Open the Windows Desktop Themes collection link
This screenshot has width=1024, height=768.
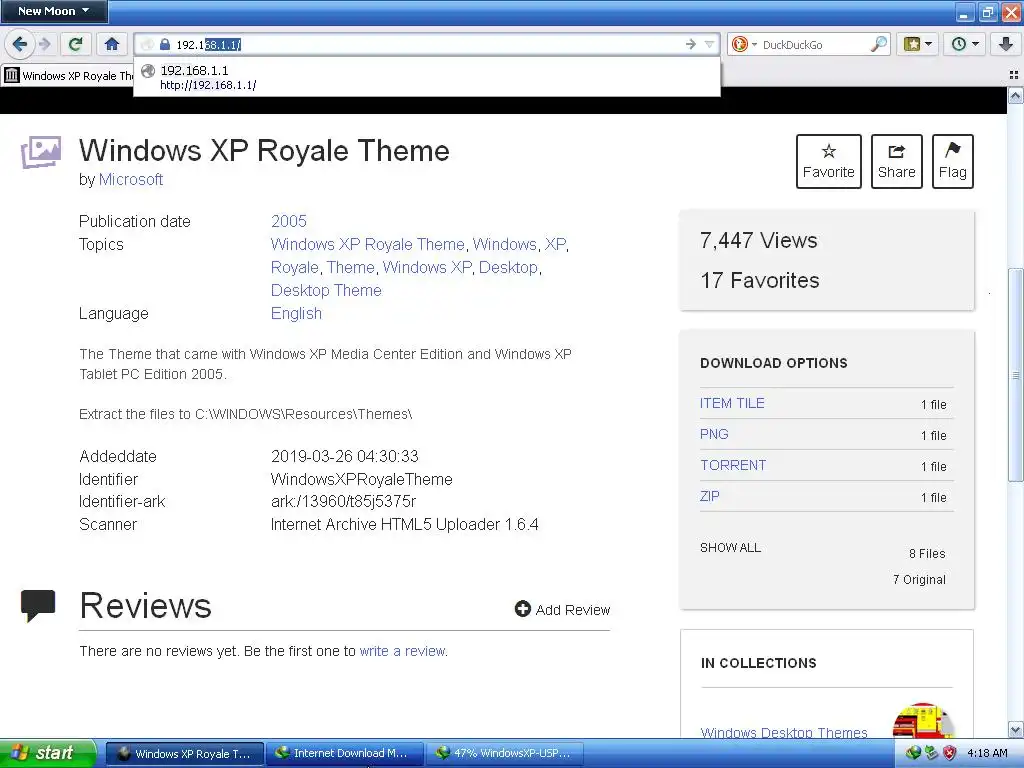784,733
